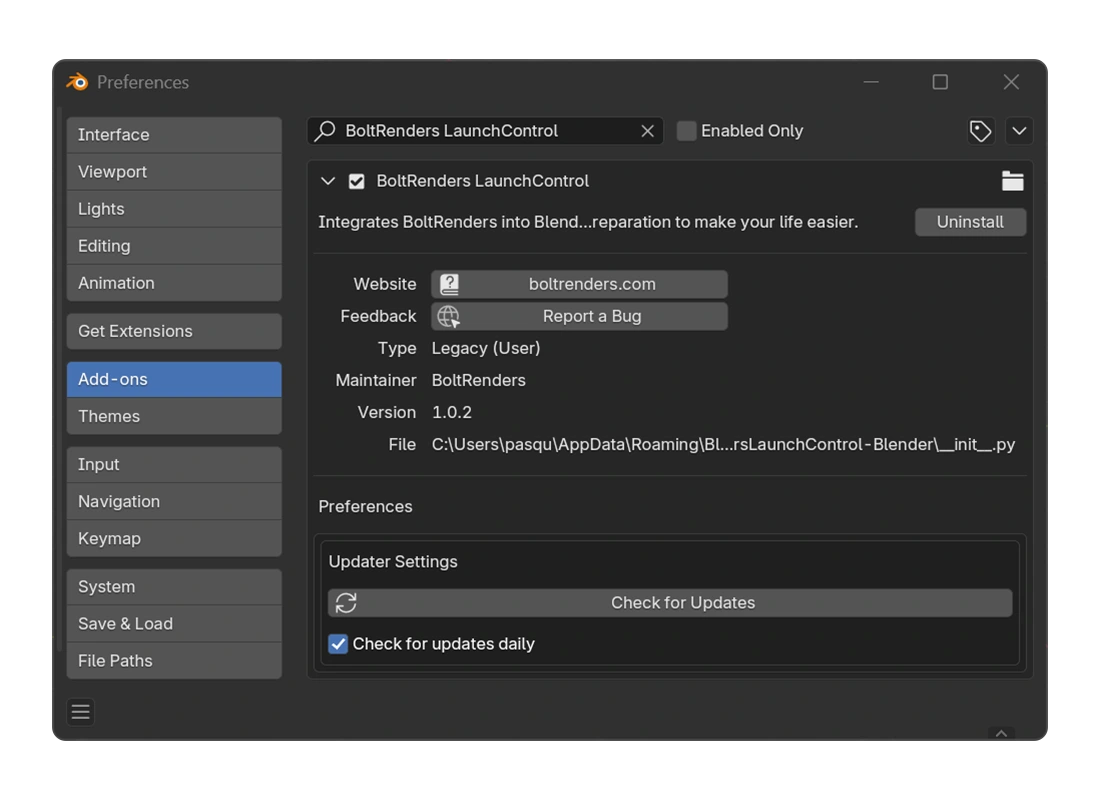This screenshot has height=800, width=1100.
Task: Click the documentation book icon beside boltrenders.com
Action: pos(449,284)
